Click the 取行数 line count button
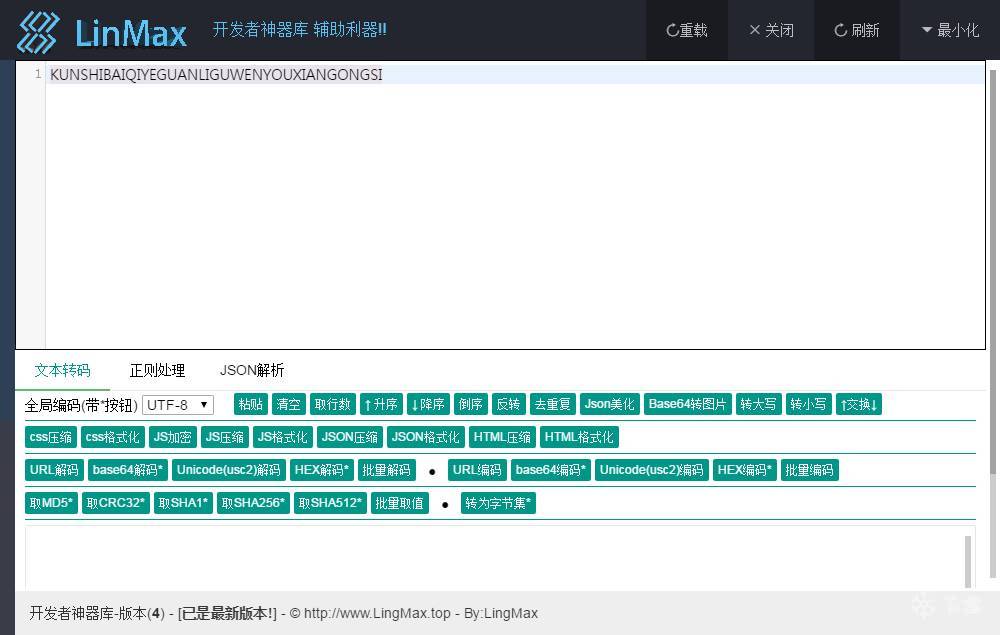This screenshot has height=635, width=1000. click(332, 404)
